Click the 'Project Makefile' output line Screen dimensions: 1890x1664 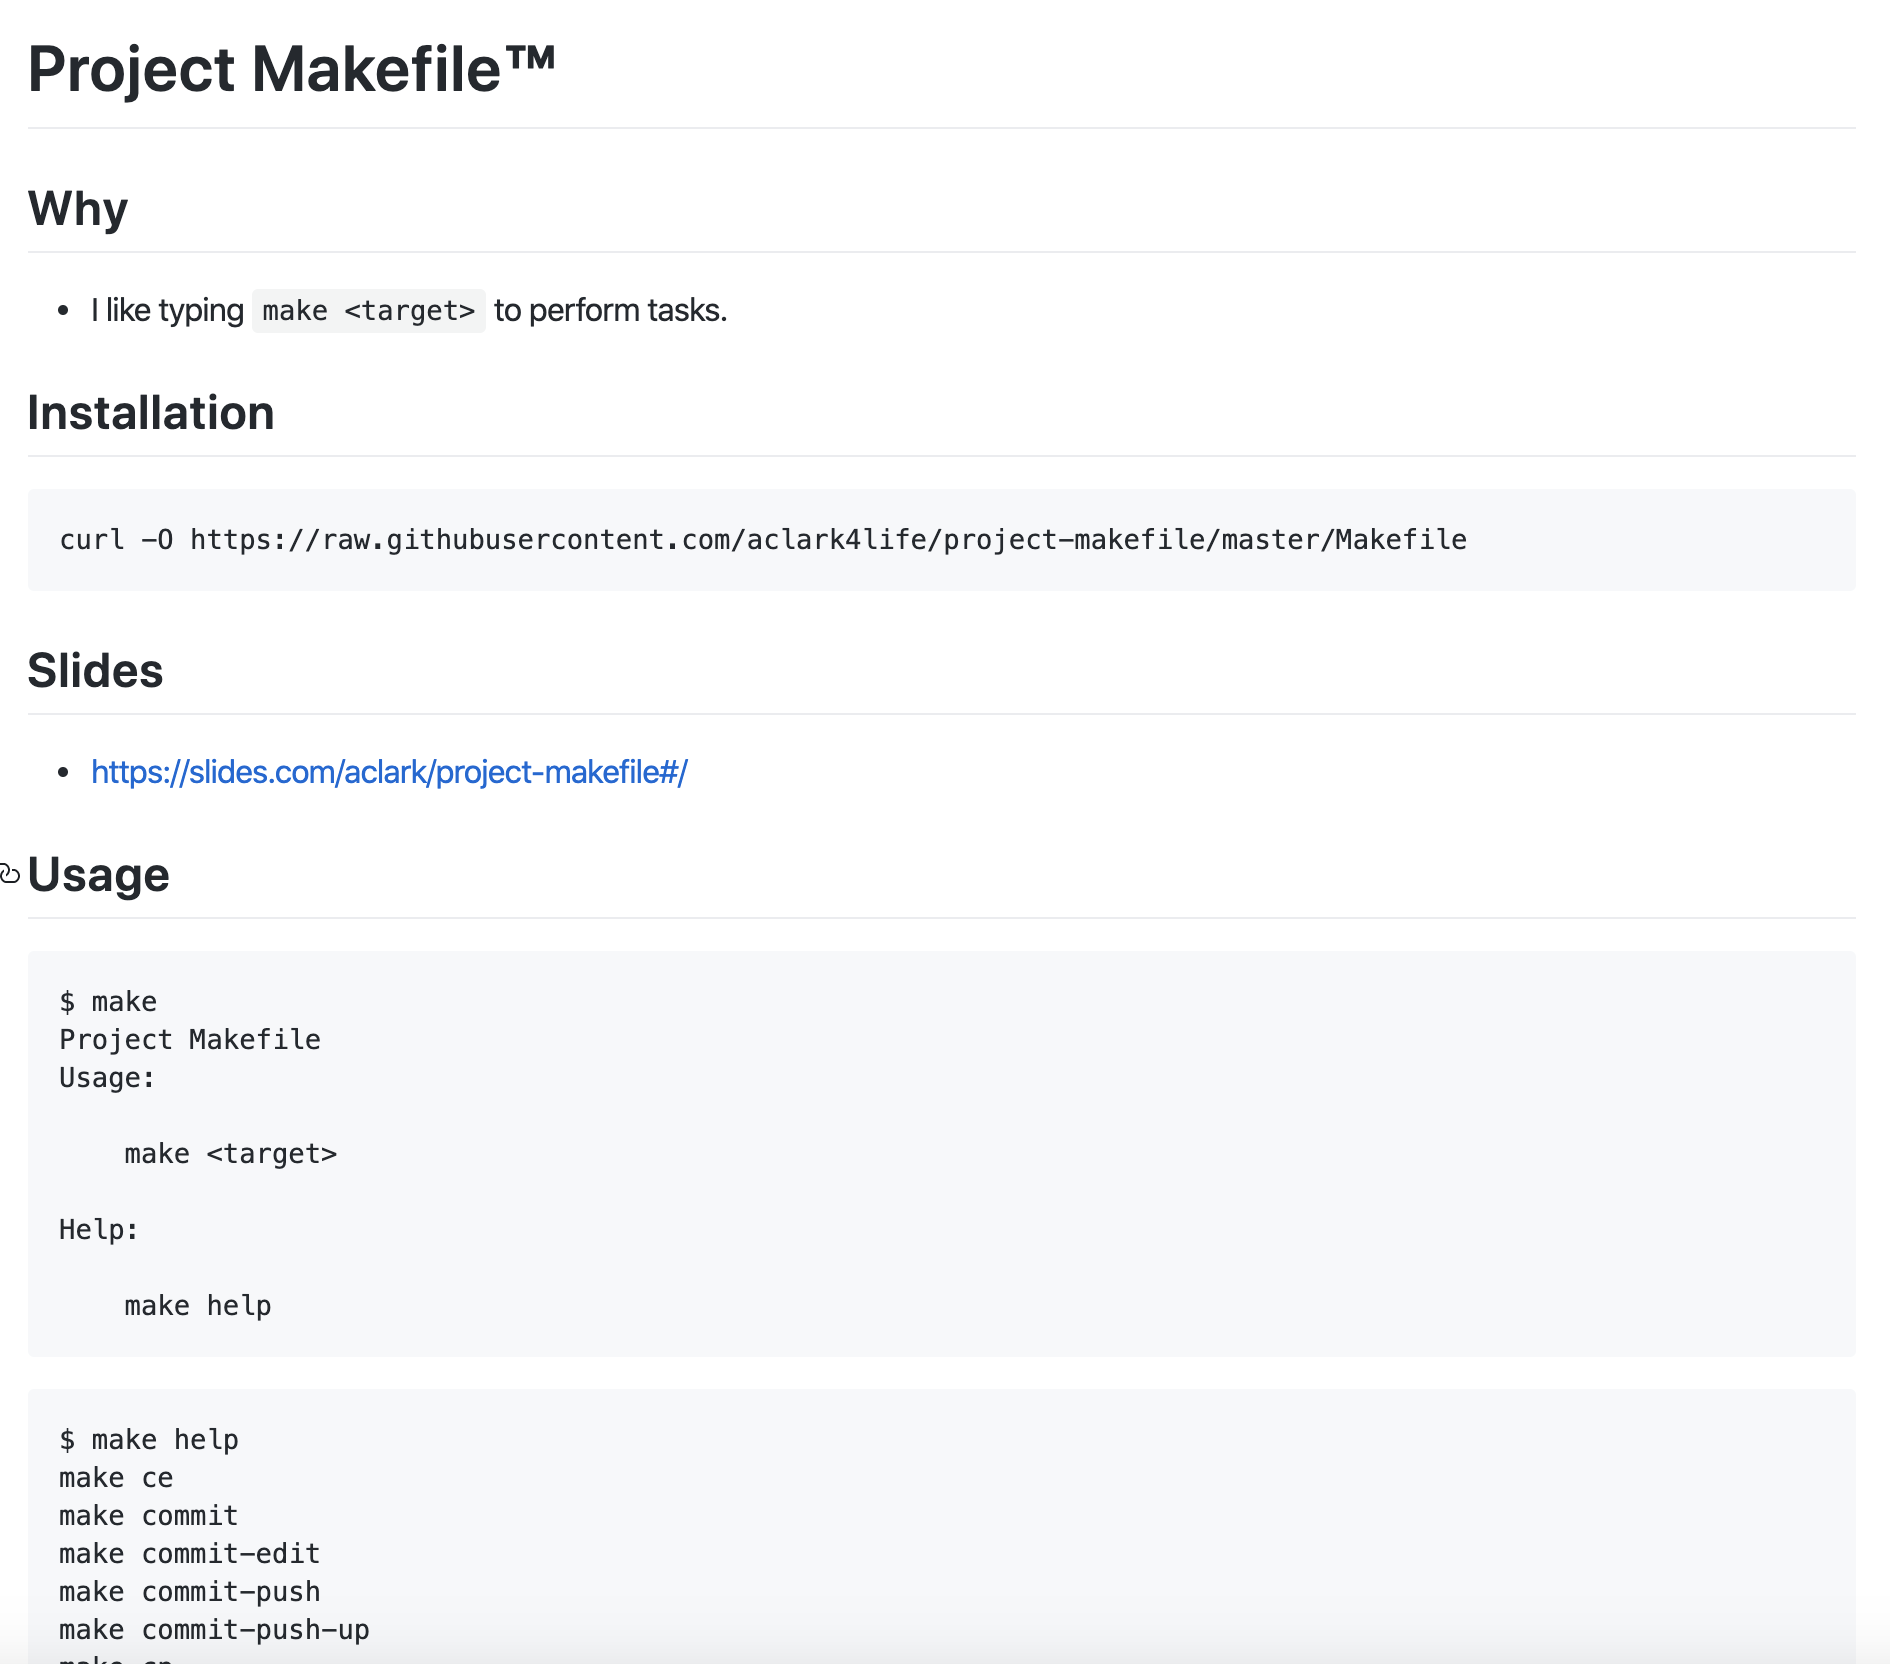tap(190, 1040)
